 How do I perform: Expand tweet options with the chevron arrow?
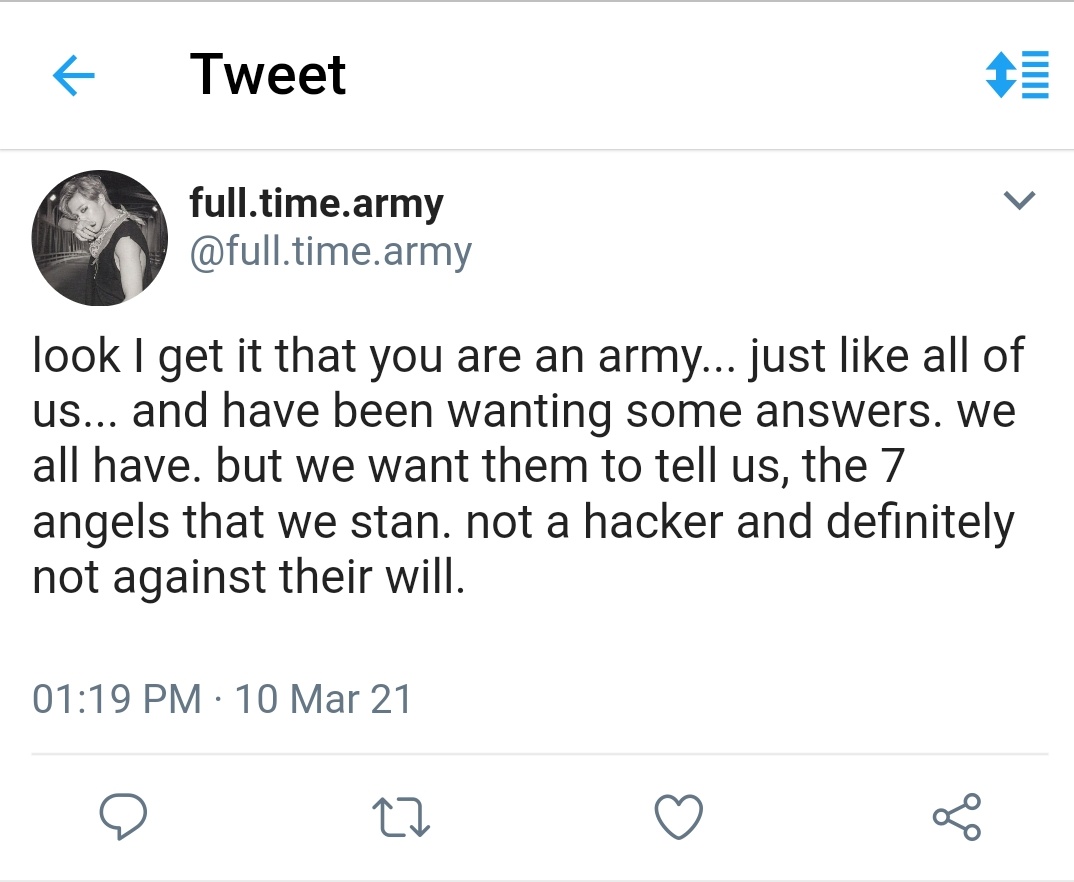pyautogui.click(x=1018, y=201)
